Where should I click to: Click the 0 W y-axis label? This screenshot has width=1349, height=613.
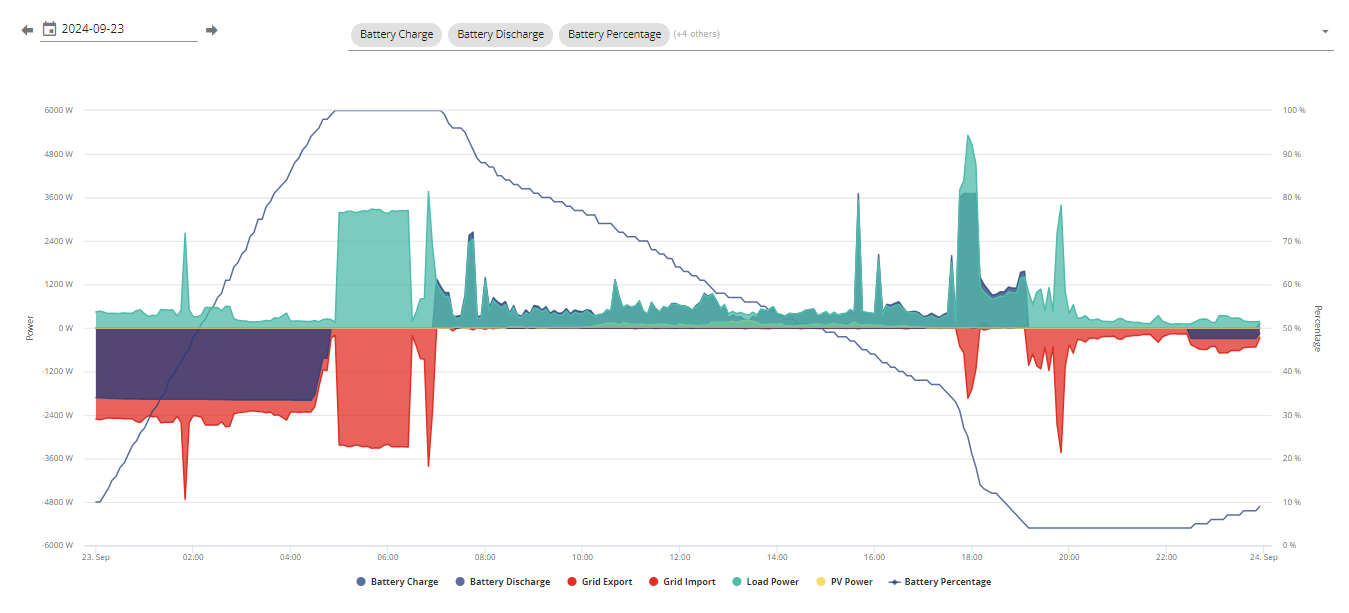[66, 328]
